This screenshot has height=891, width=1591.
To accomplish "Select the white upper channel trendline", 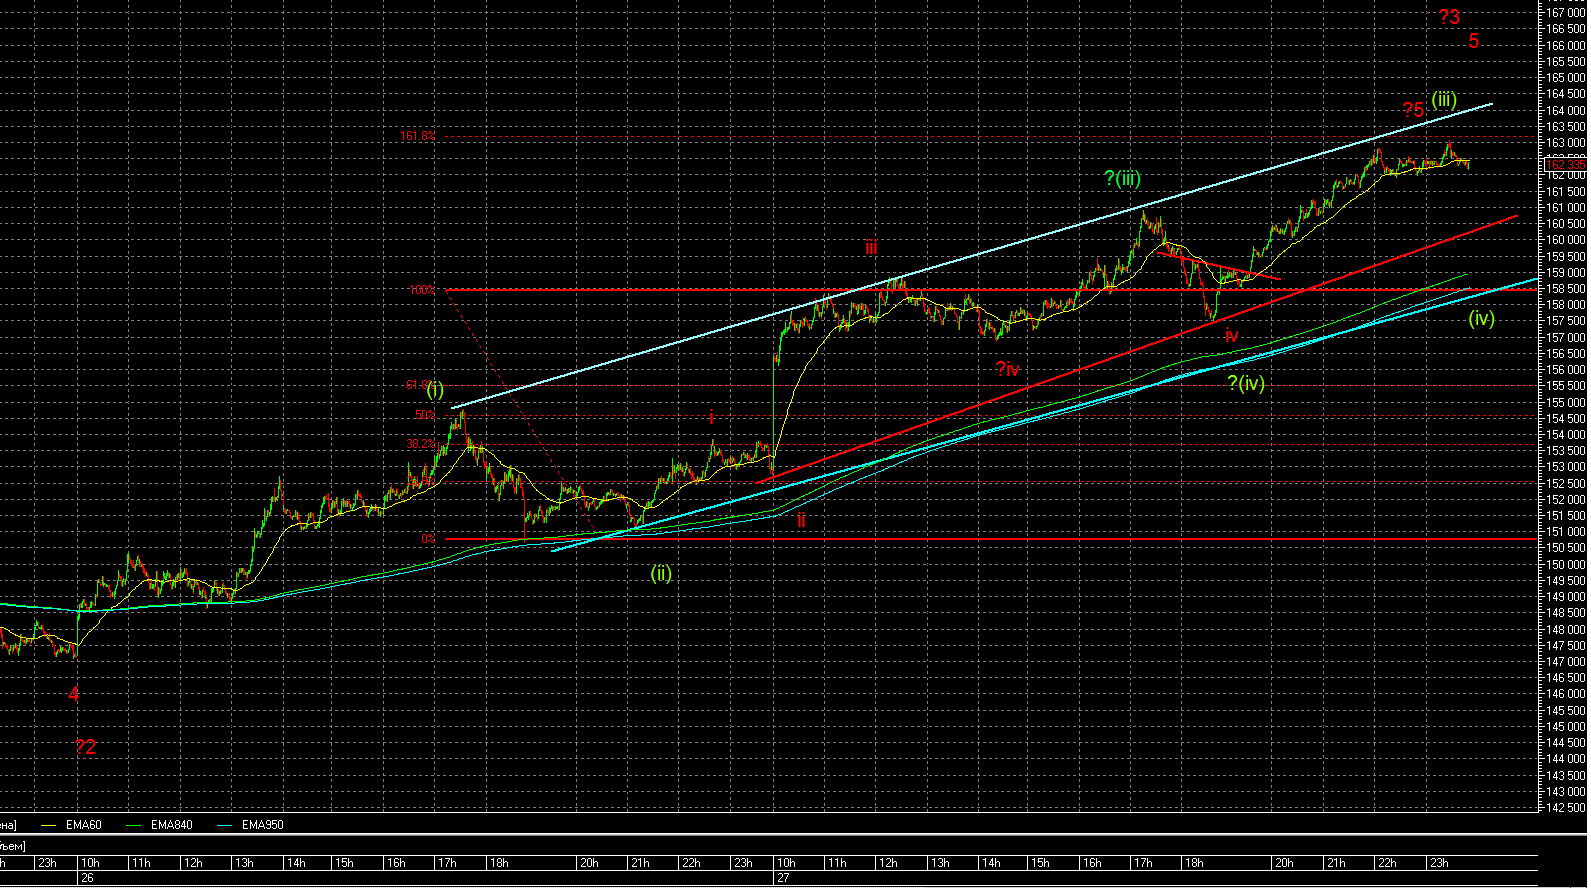I will 972,256.
